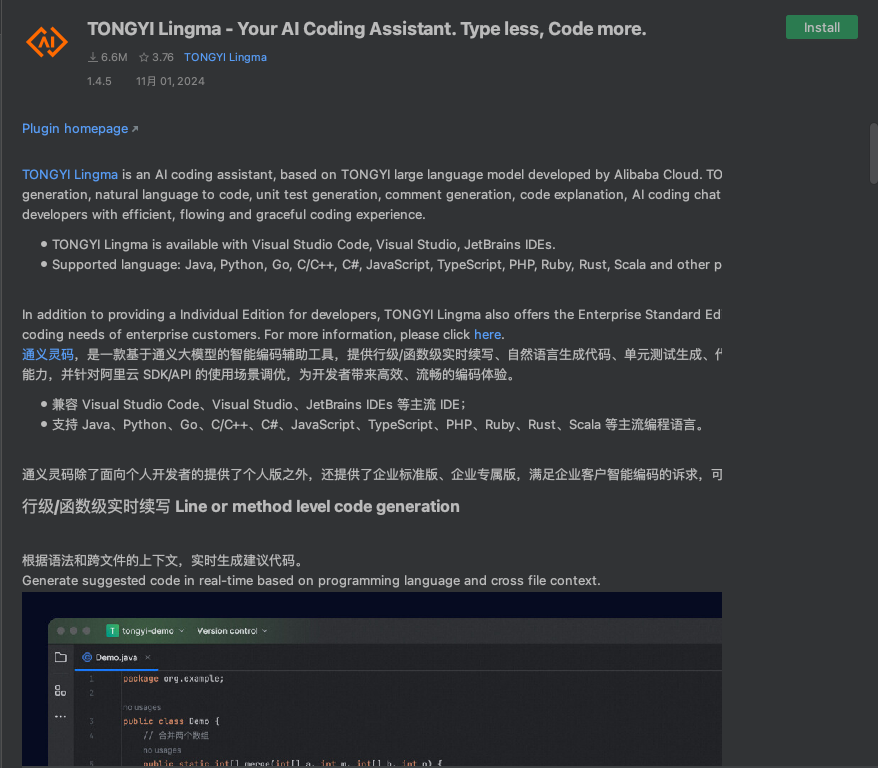Viewport: 878px width, 768px height.
Task: Open the tongyi-demo project dropdown in the screenshot
Action: click(x=146, y=631)
